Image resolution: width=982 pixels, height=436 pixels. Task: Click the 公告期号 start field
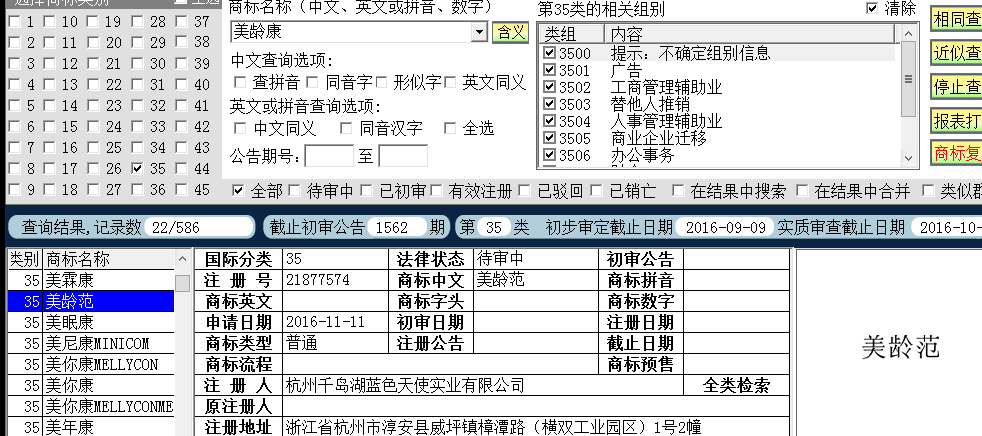(329, 156)
